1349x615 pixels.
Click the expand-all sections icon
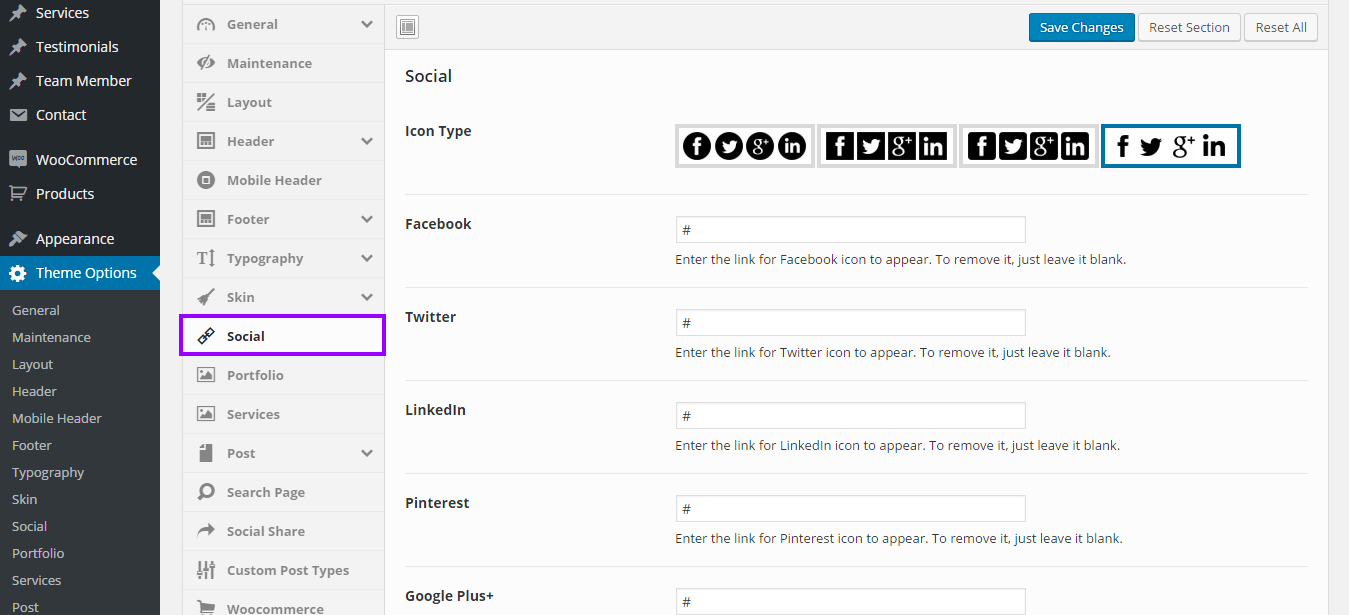407,28
